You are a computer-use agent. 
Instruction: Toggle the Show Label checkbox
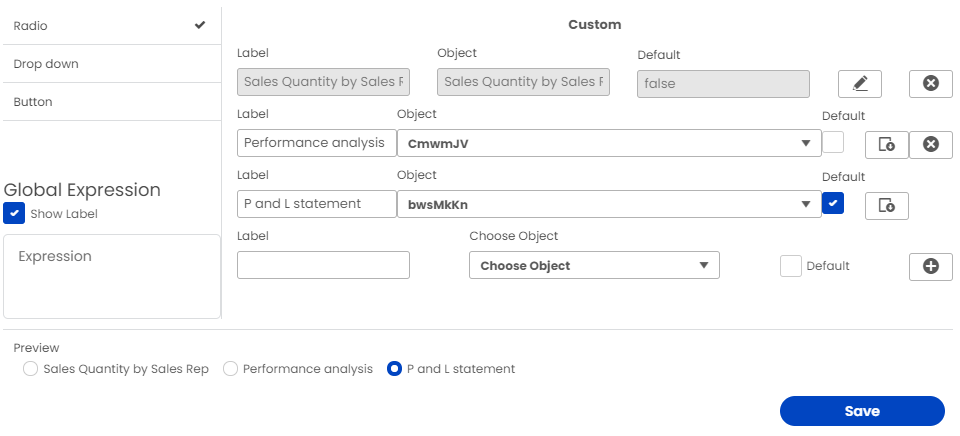point(15,213)
